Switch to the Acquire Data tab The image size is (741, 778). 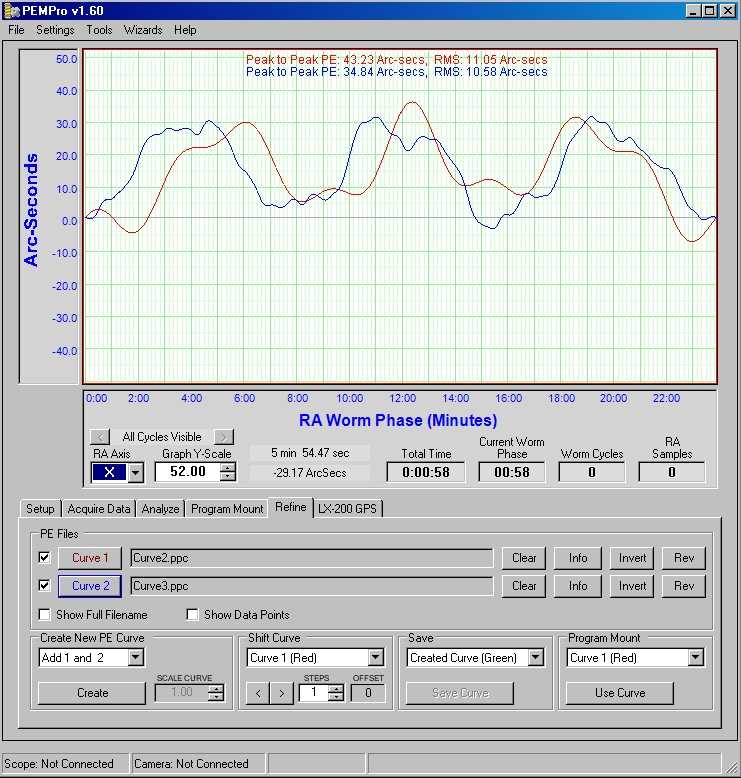tap(99, 509)
